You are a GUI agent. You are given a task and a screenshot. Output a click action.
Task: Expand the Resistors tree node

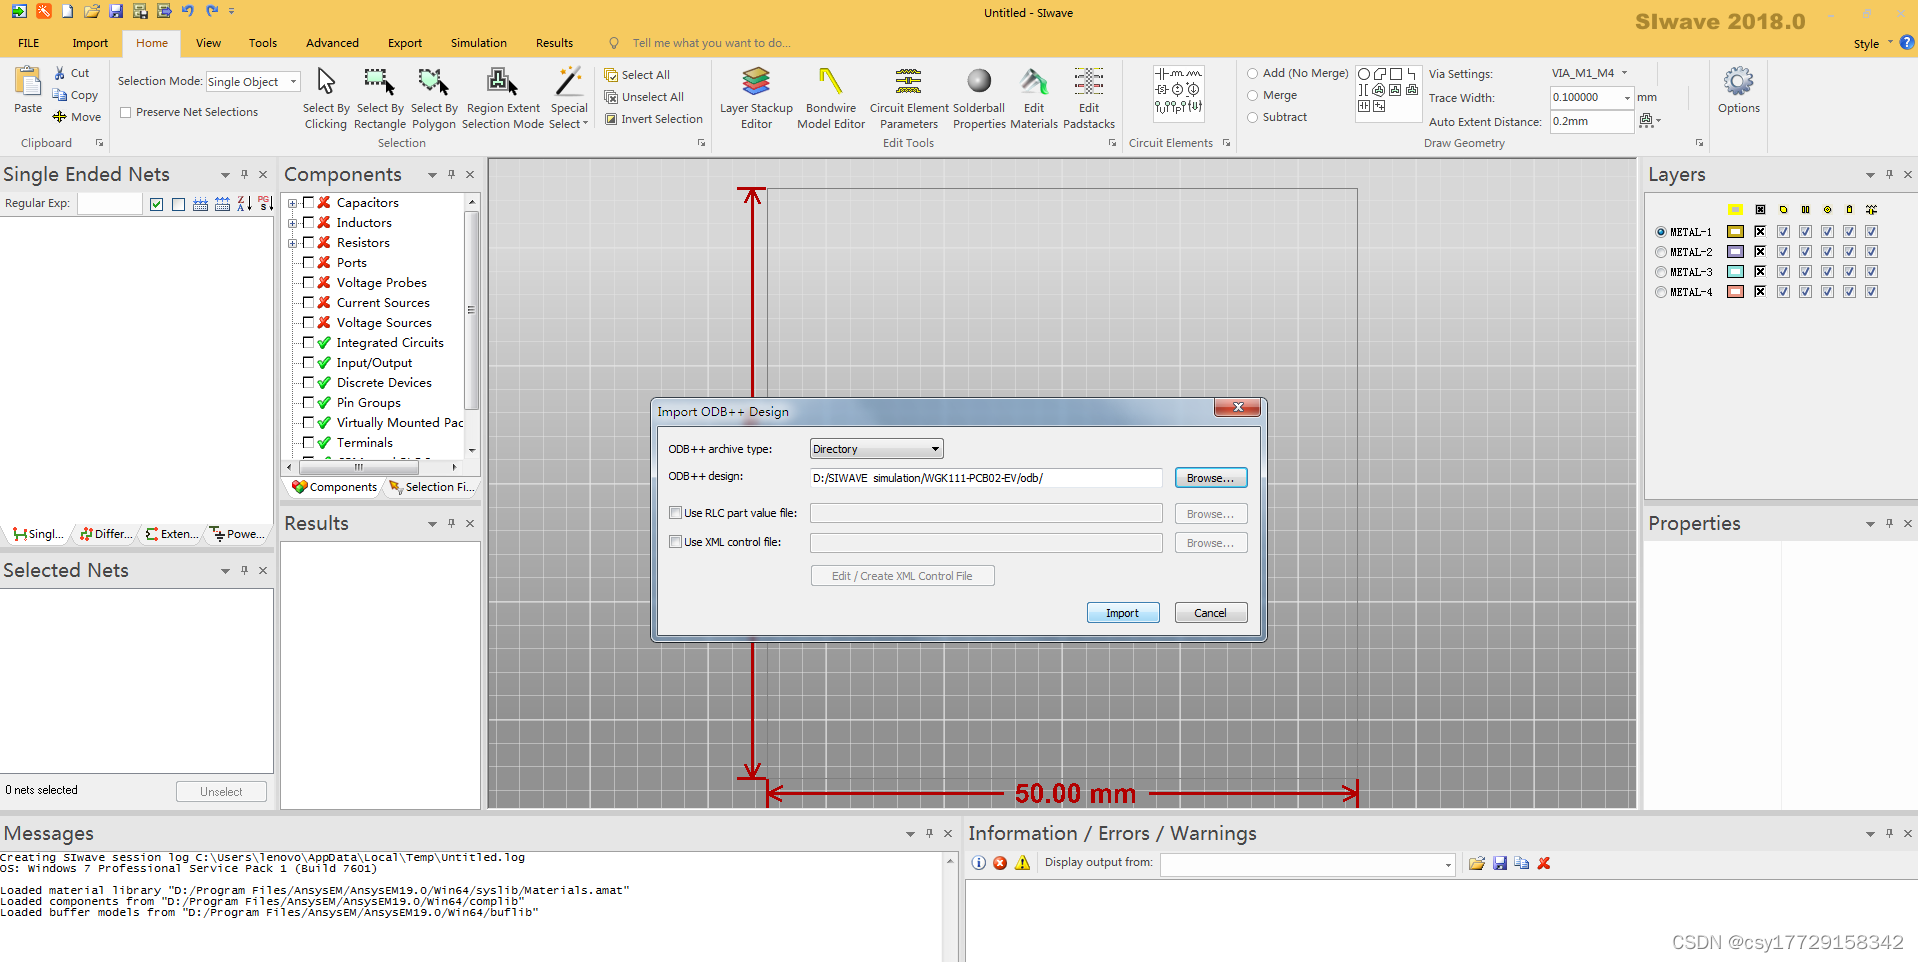[292, 243]
